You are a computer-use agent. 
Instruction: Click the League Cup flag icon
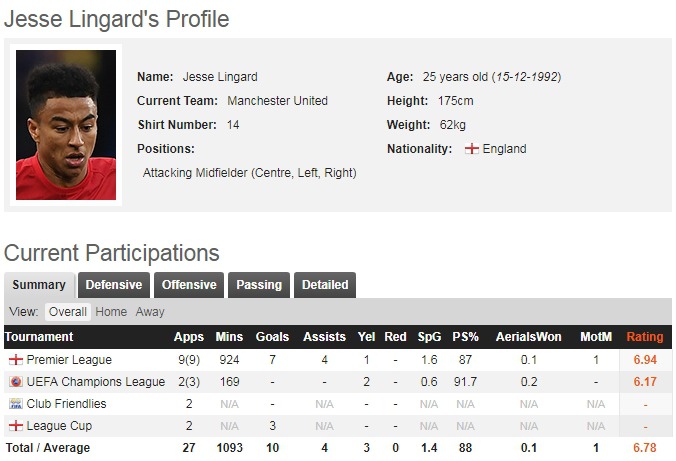[x=15, y=425]
